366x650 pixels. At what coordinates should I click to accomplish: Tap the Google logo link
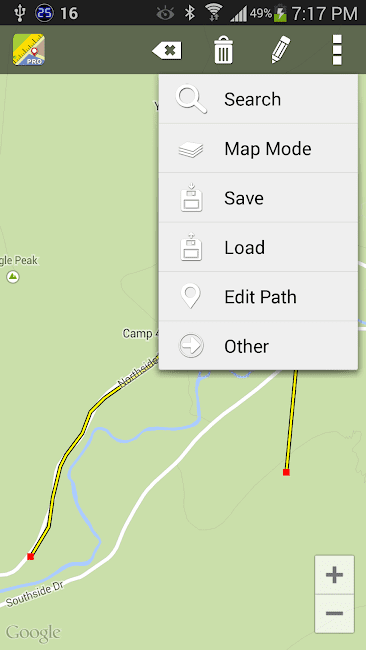(x=33, y=633)
